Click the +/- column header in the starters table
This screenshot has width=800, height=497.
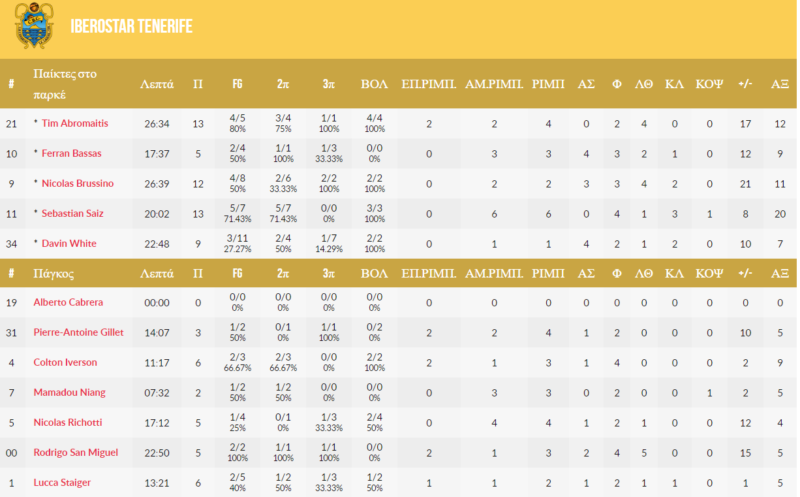click(744, 84)
